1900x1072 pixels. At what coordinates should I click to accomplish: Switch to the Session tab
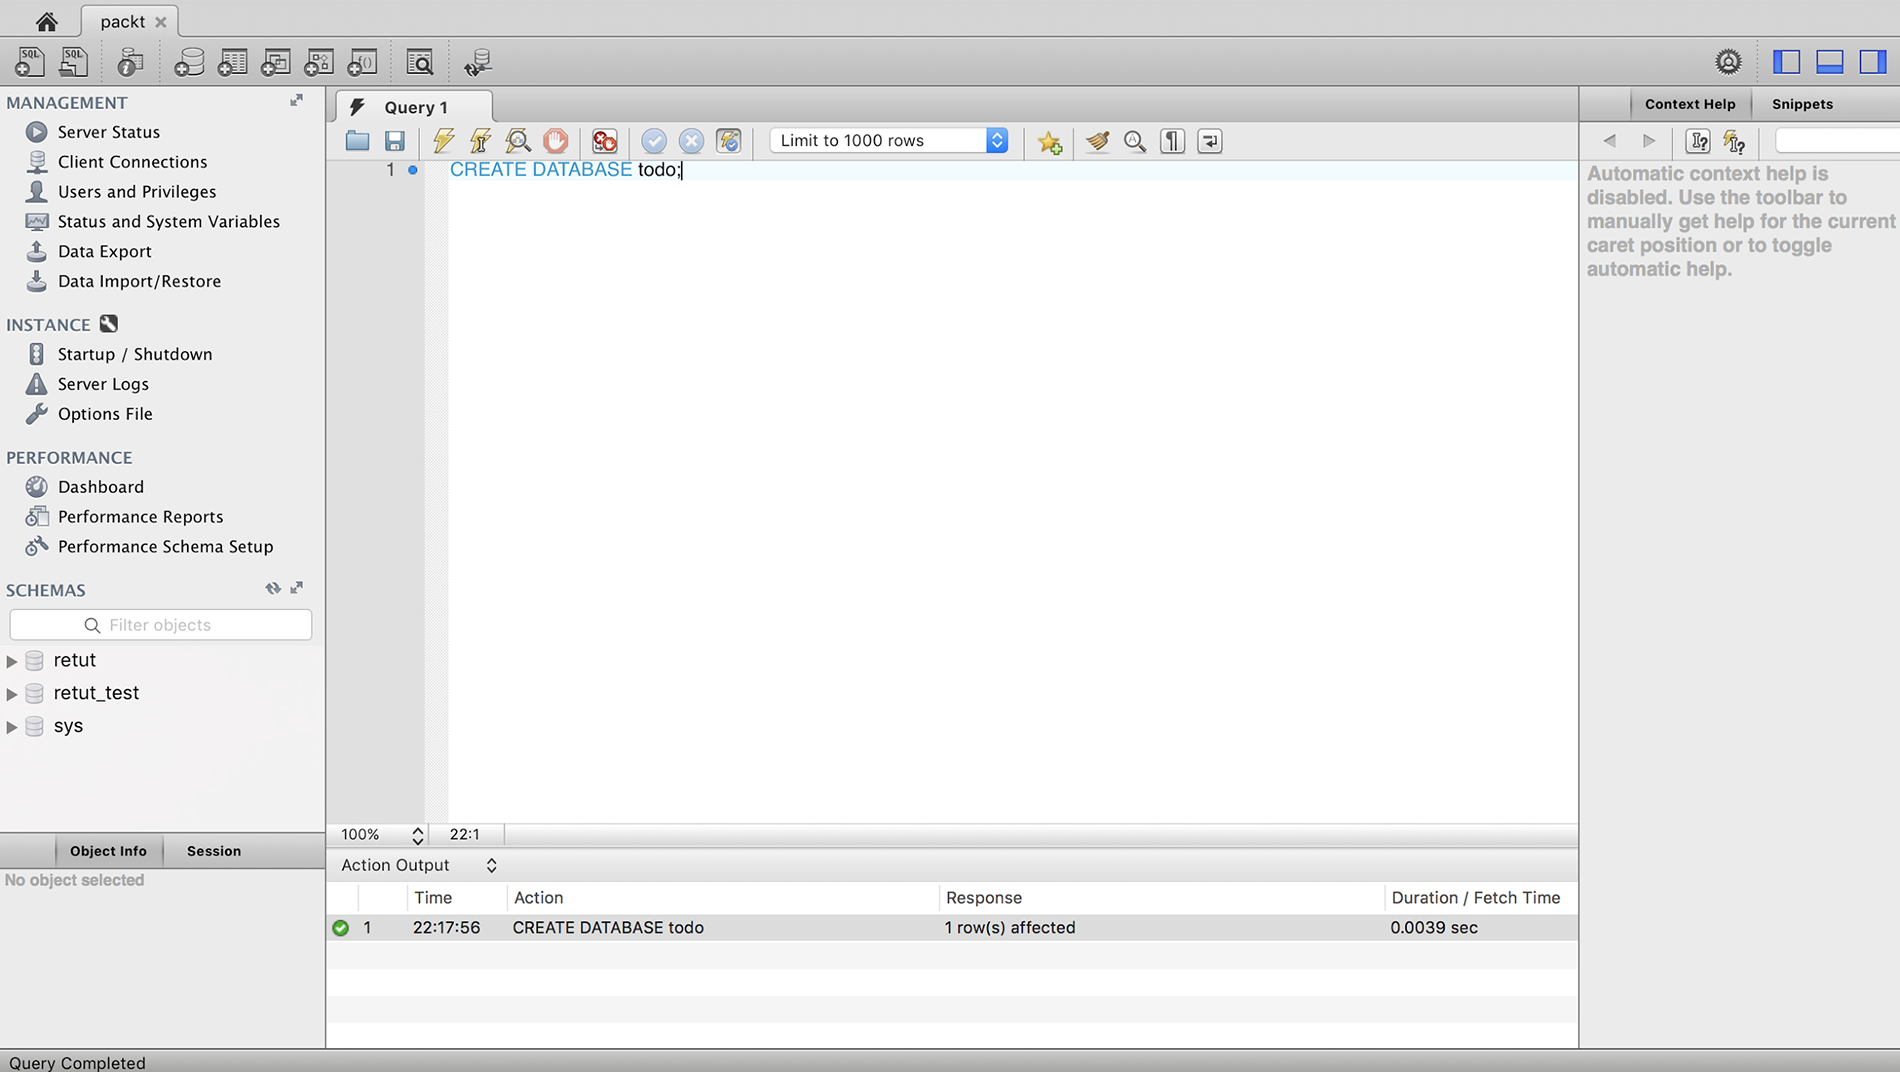click(213, 851)
